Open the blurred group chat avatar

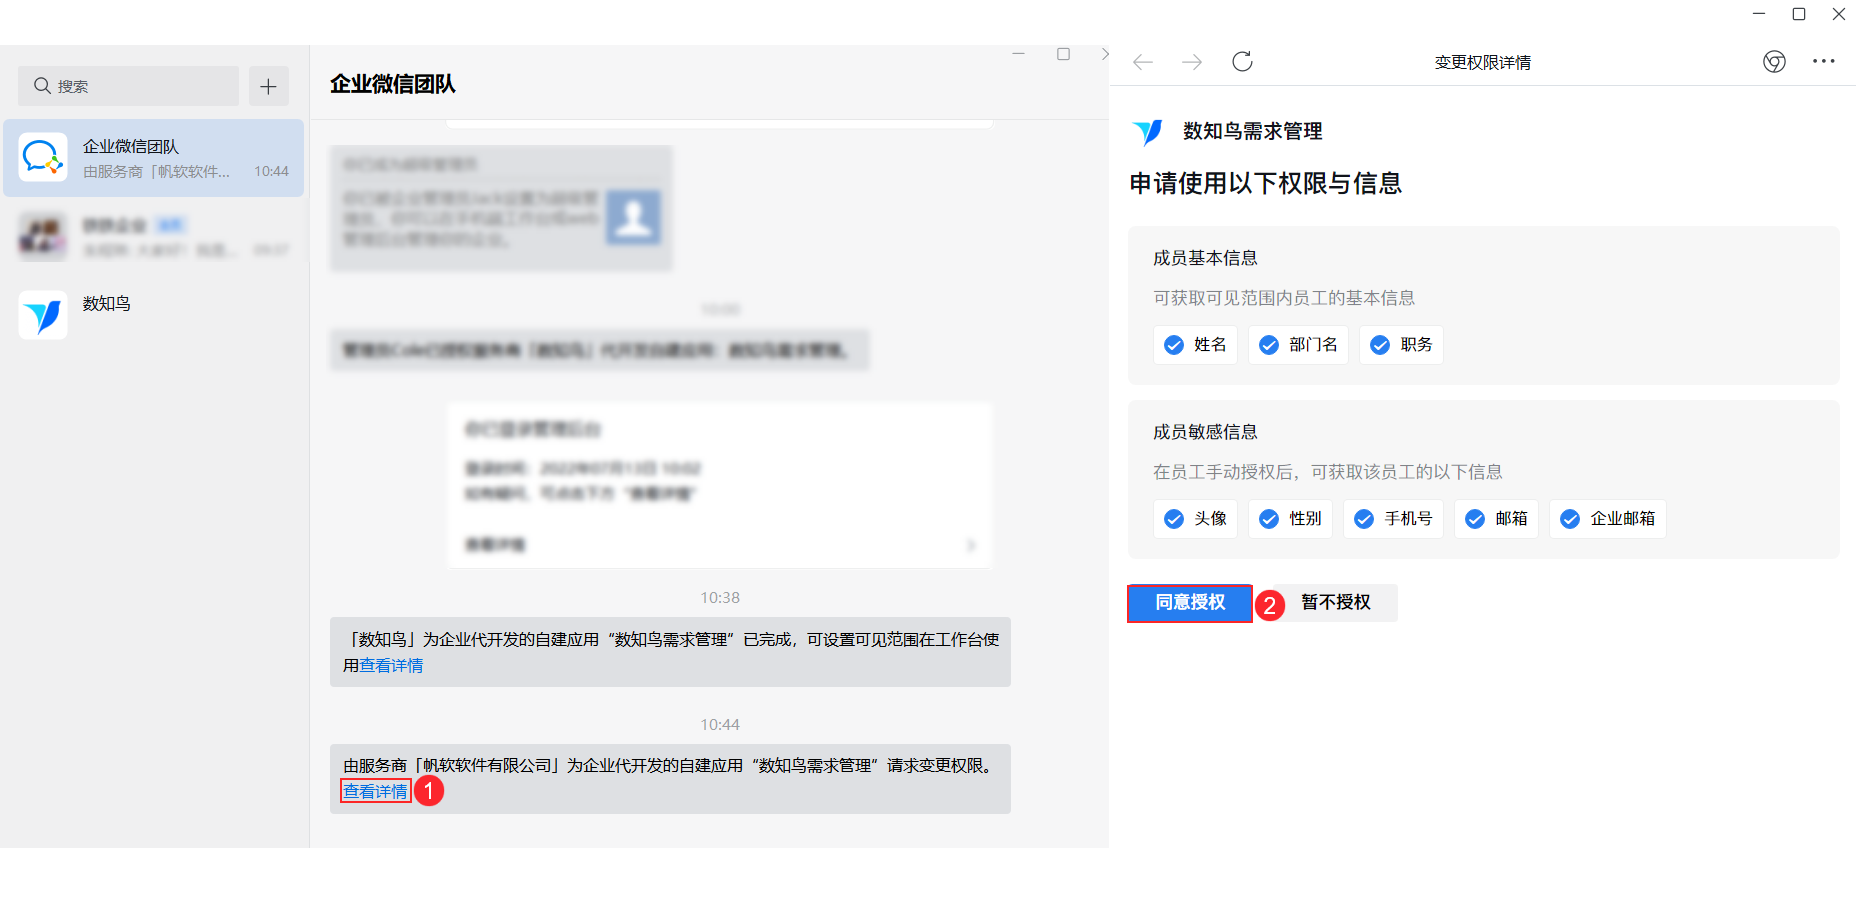pos(43,236)
